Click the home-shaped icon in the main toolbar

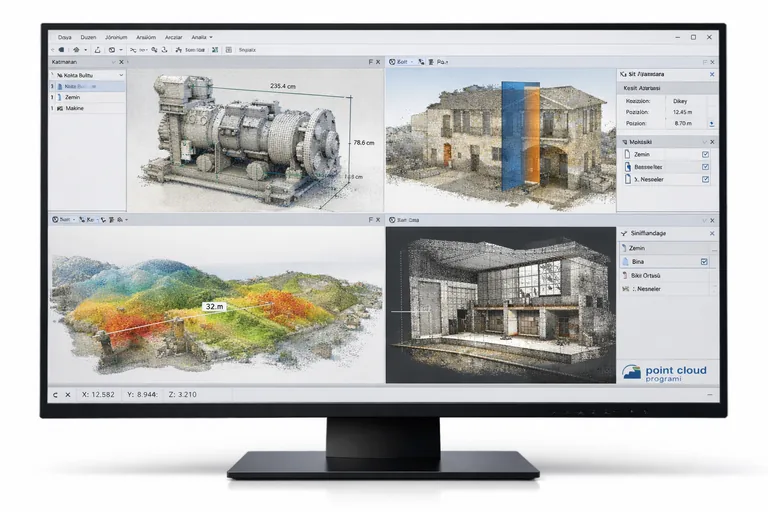tap(76, 50)
